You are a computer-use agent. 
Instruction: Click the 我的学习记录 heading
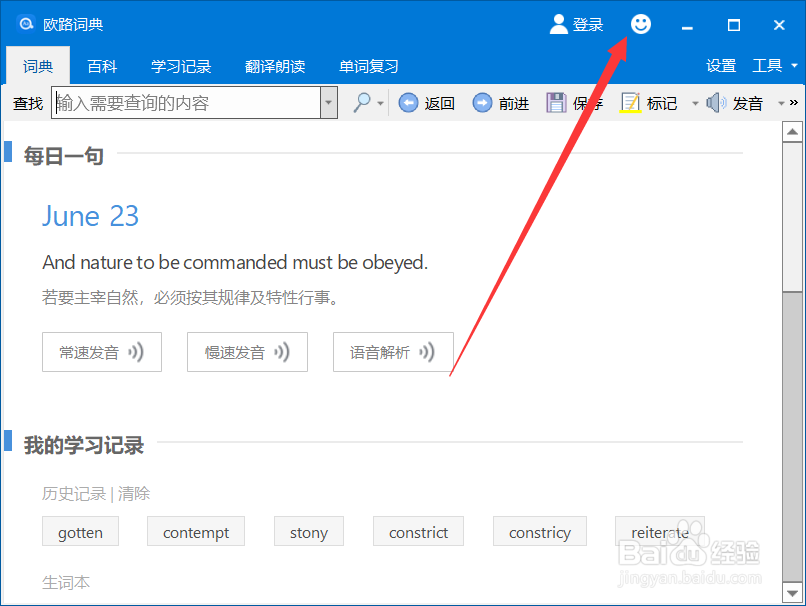pos(84,445)
